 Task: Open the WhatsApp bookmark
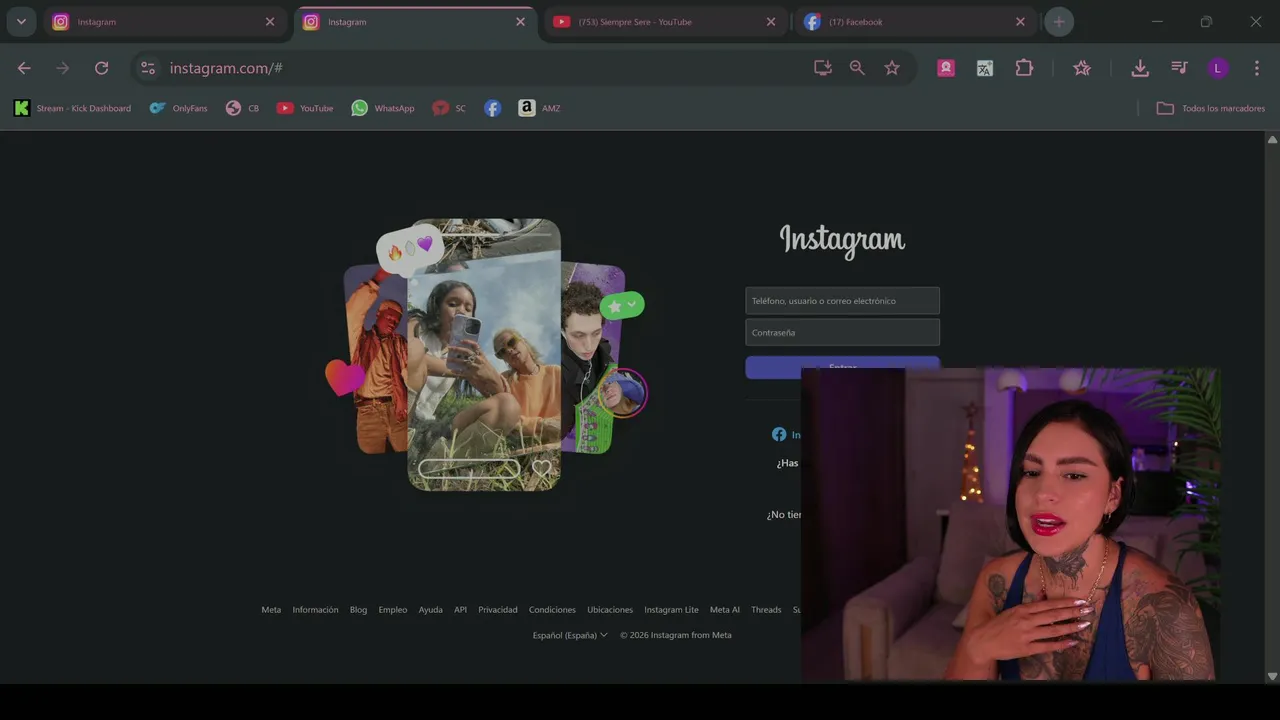383,108
